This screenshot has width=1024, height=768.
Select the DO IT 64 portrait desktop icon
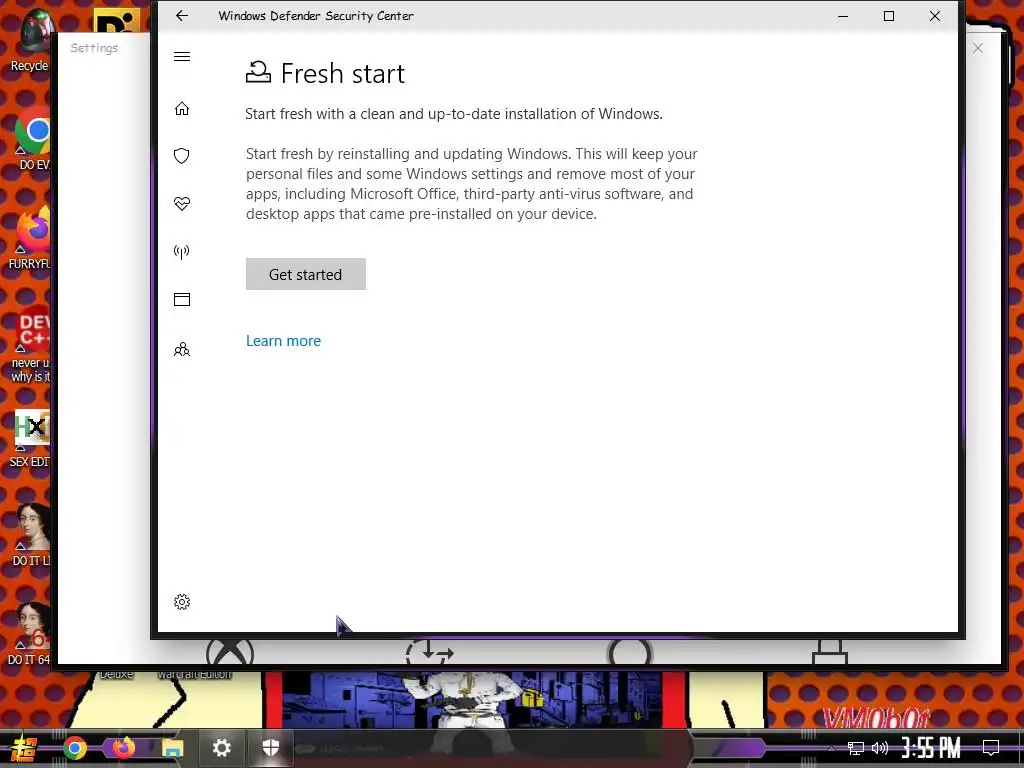point(30,633)
